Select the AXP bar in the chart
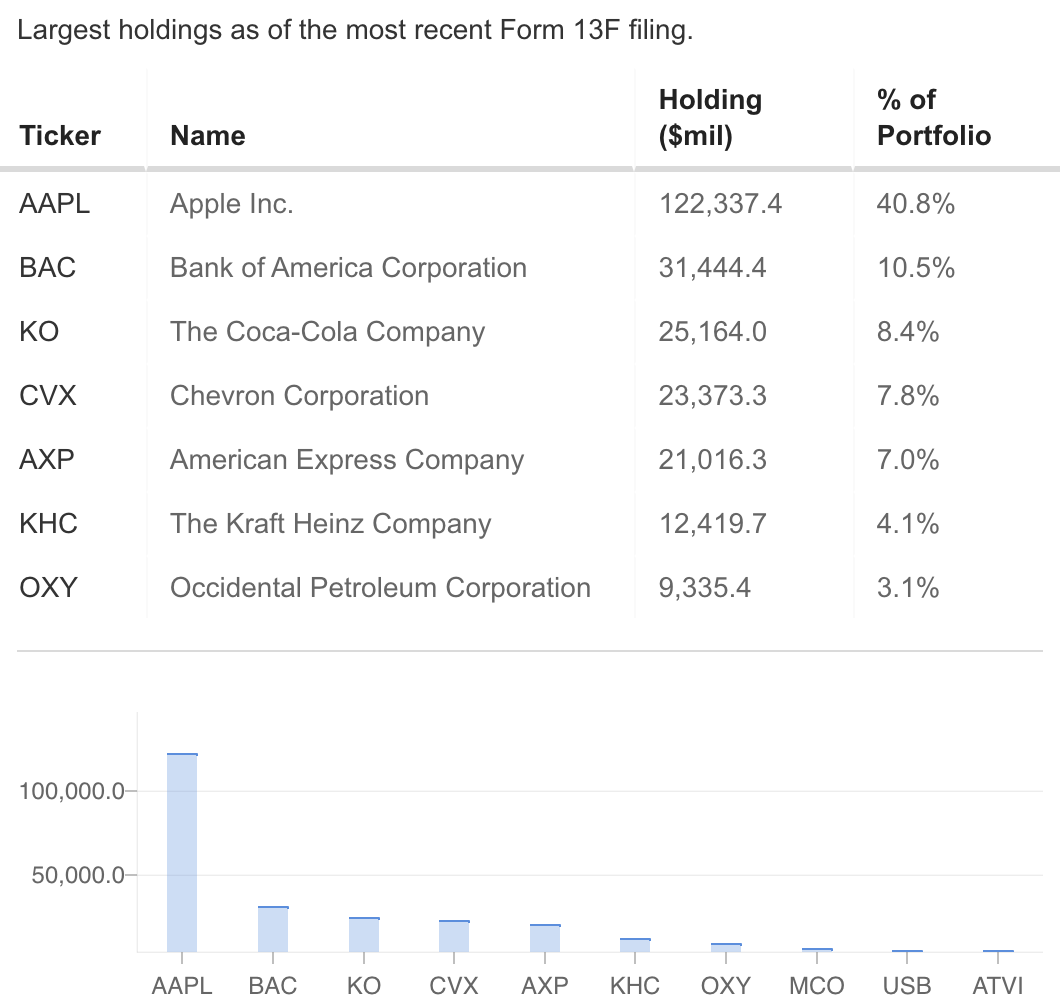Screen dimensions: 1060x1003 point(545,938)
